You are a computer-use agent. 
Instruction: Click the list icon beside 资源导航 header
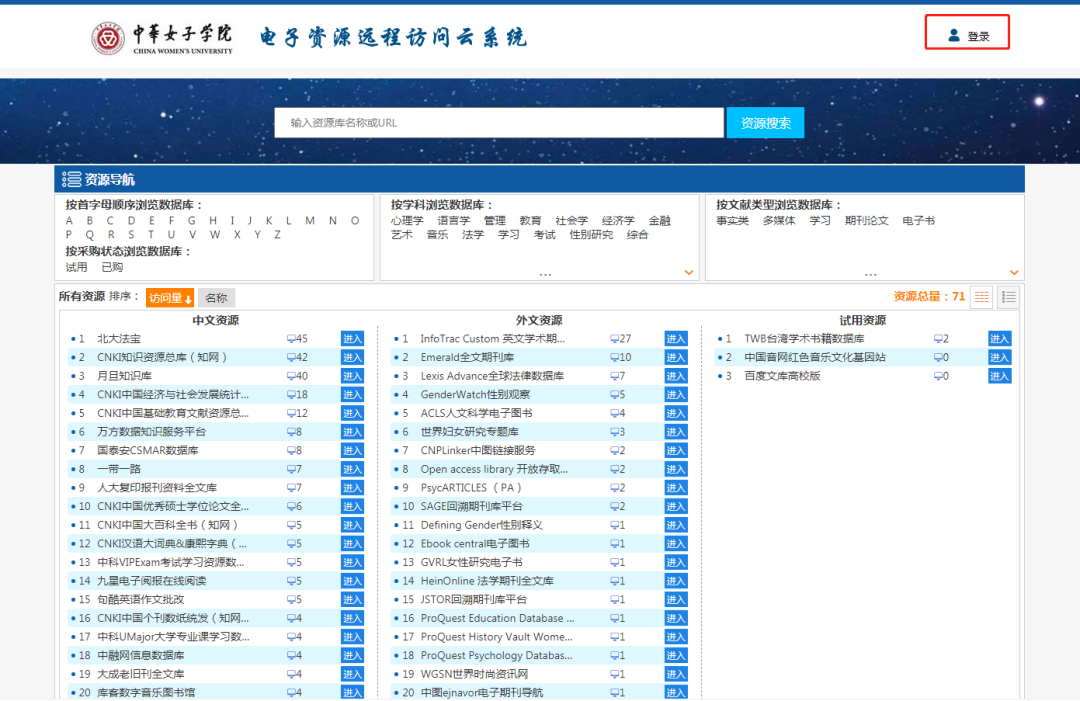point(73,177)
